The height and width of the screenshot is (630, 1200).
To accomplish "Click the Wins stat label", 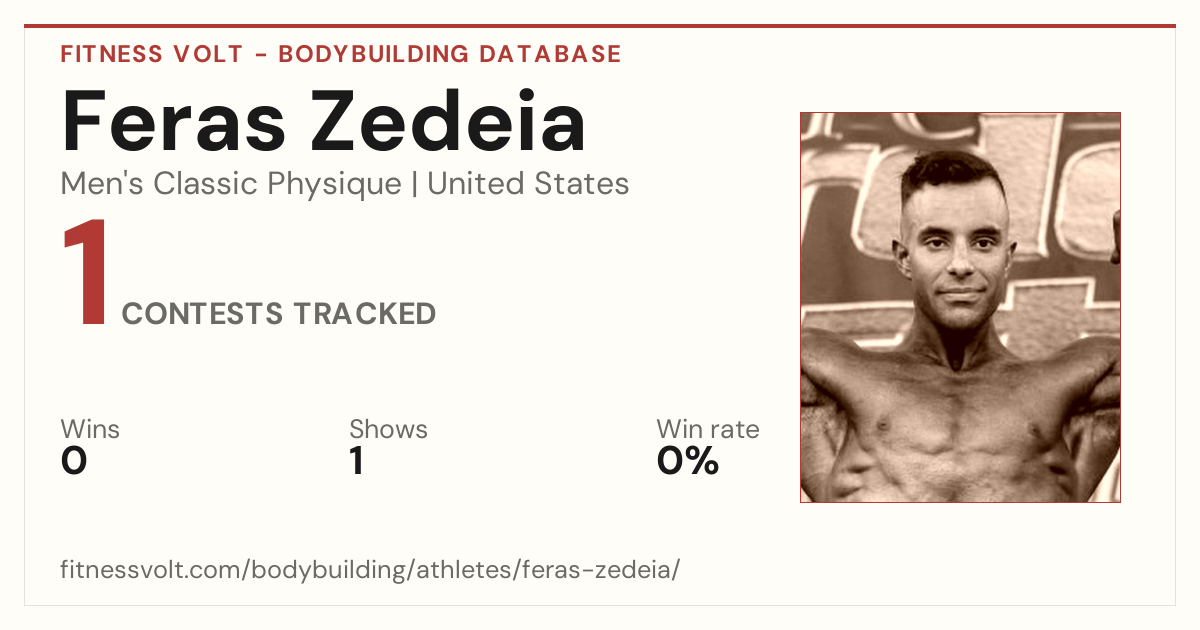I will [90, 429].
